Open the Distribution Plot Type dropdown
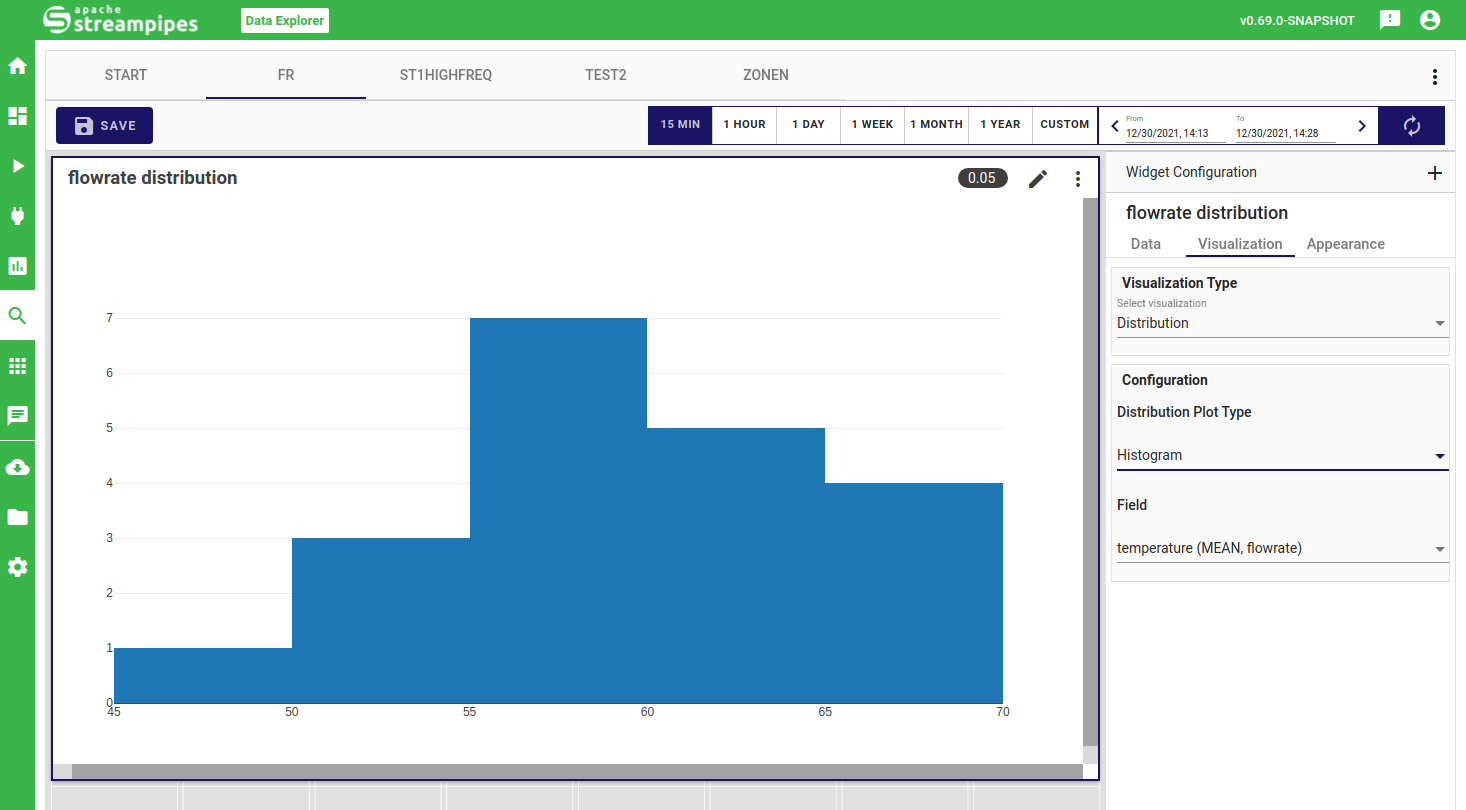Screen dimensions: 1466x810 coord(1280,456)
